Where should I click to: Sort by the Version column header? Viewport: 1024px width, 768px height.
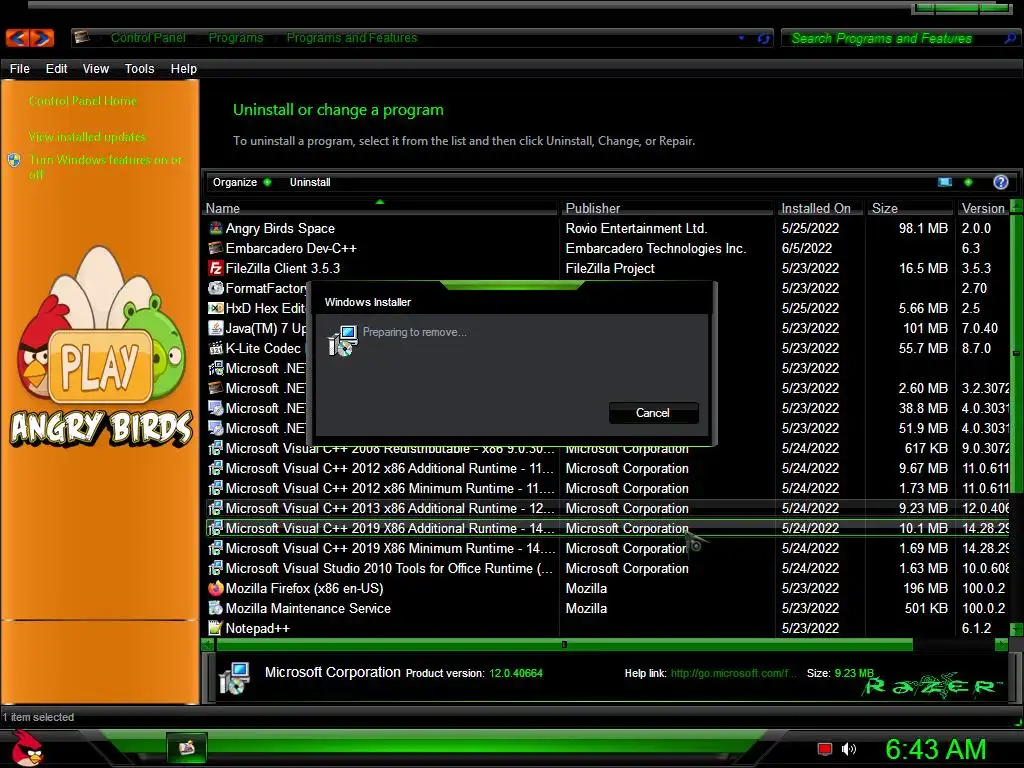(983, 208)
